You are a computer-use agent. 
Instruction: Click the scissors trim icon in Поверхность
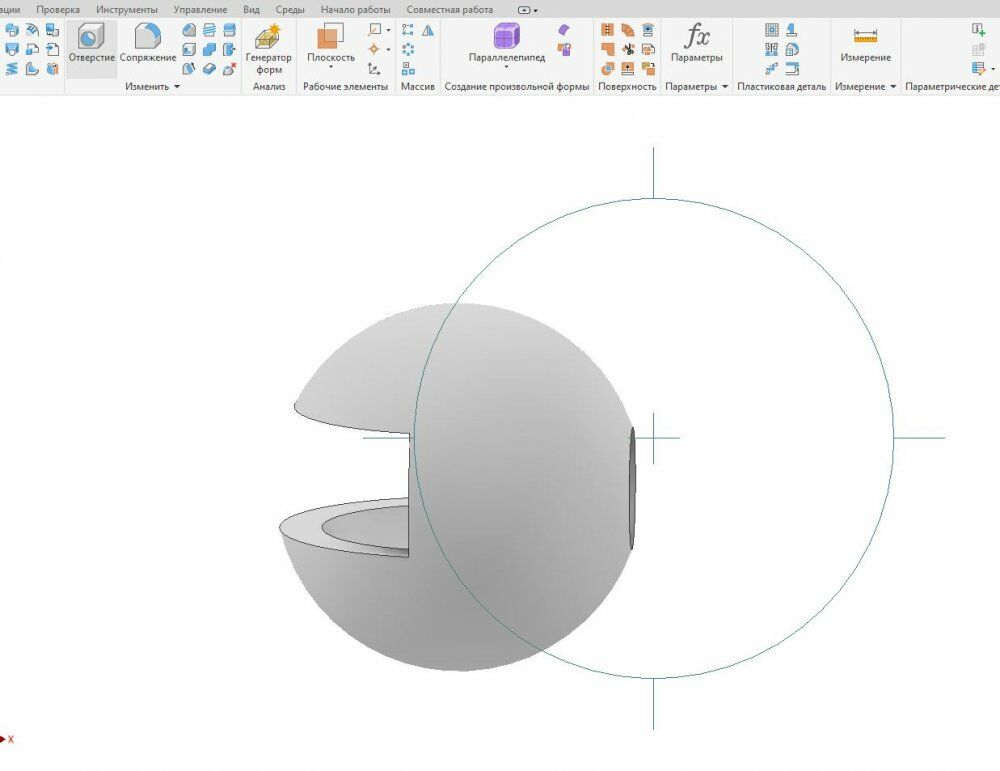coord(628,49)
